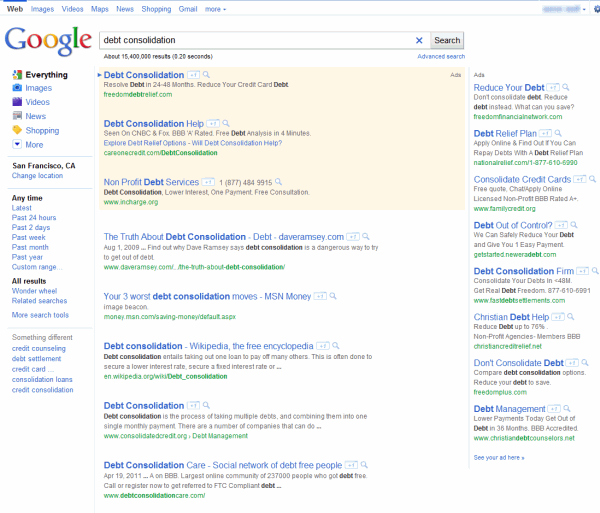Click +1 button beside freedomdebtrelief Debt Consolidation ad
The height and width of the screenshot is (513, 600).
[x=194, y=75]
